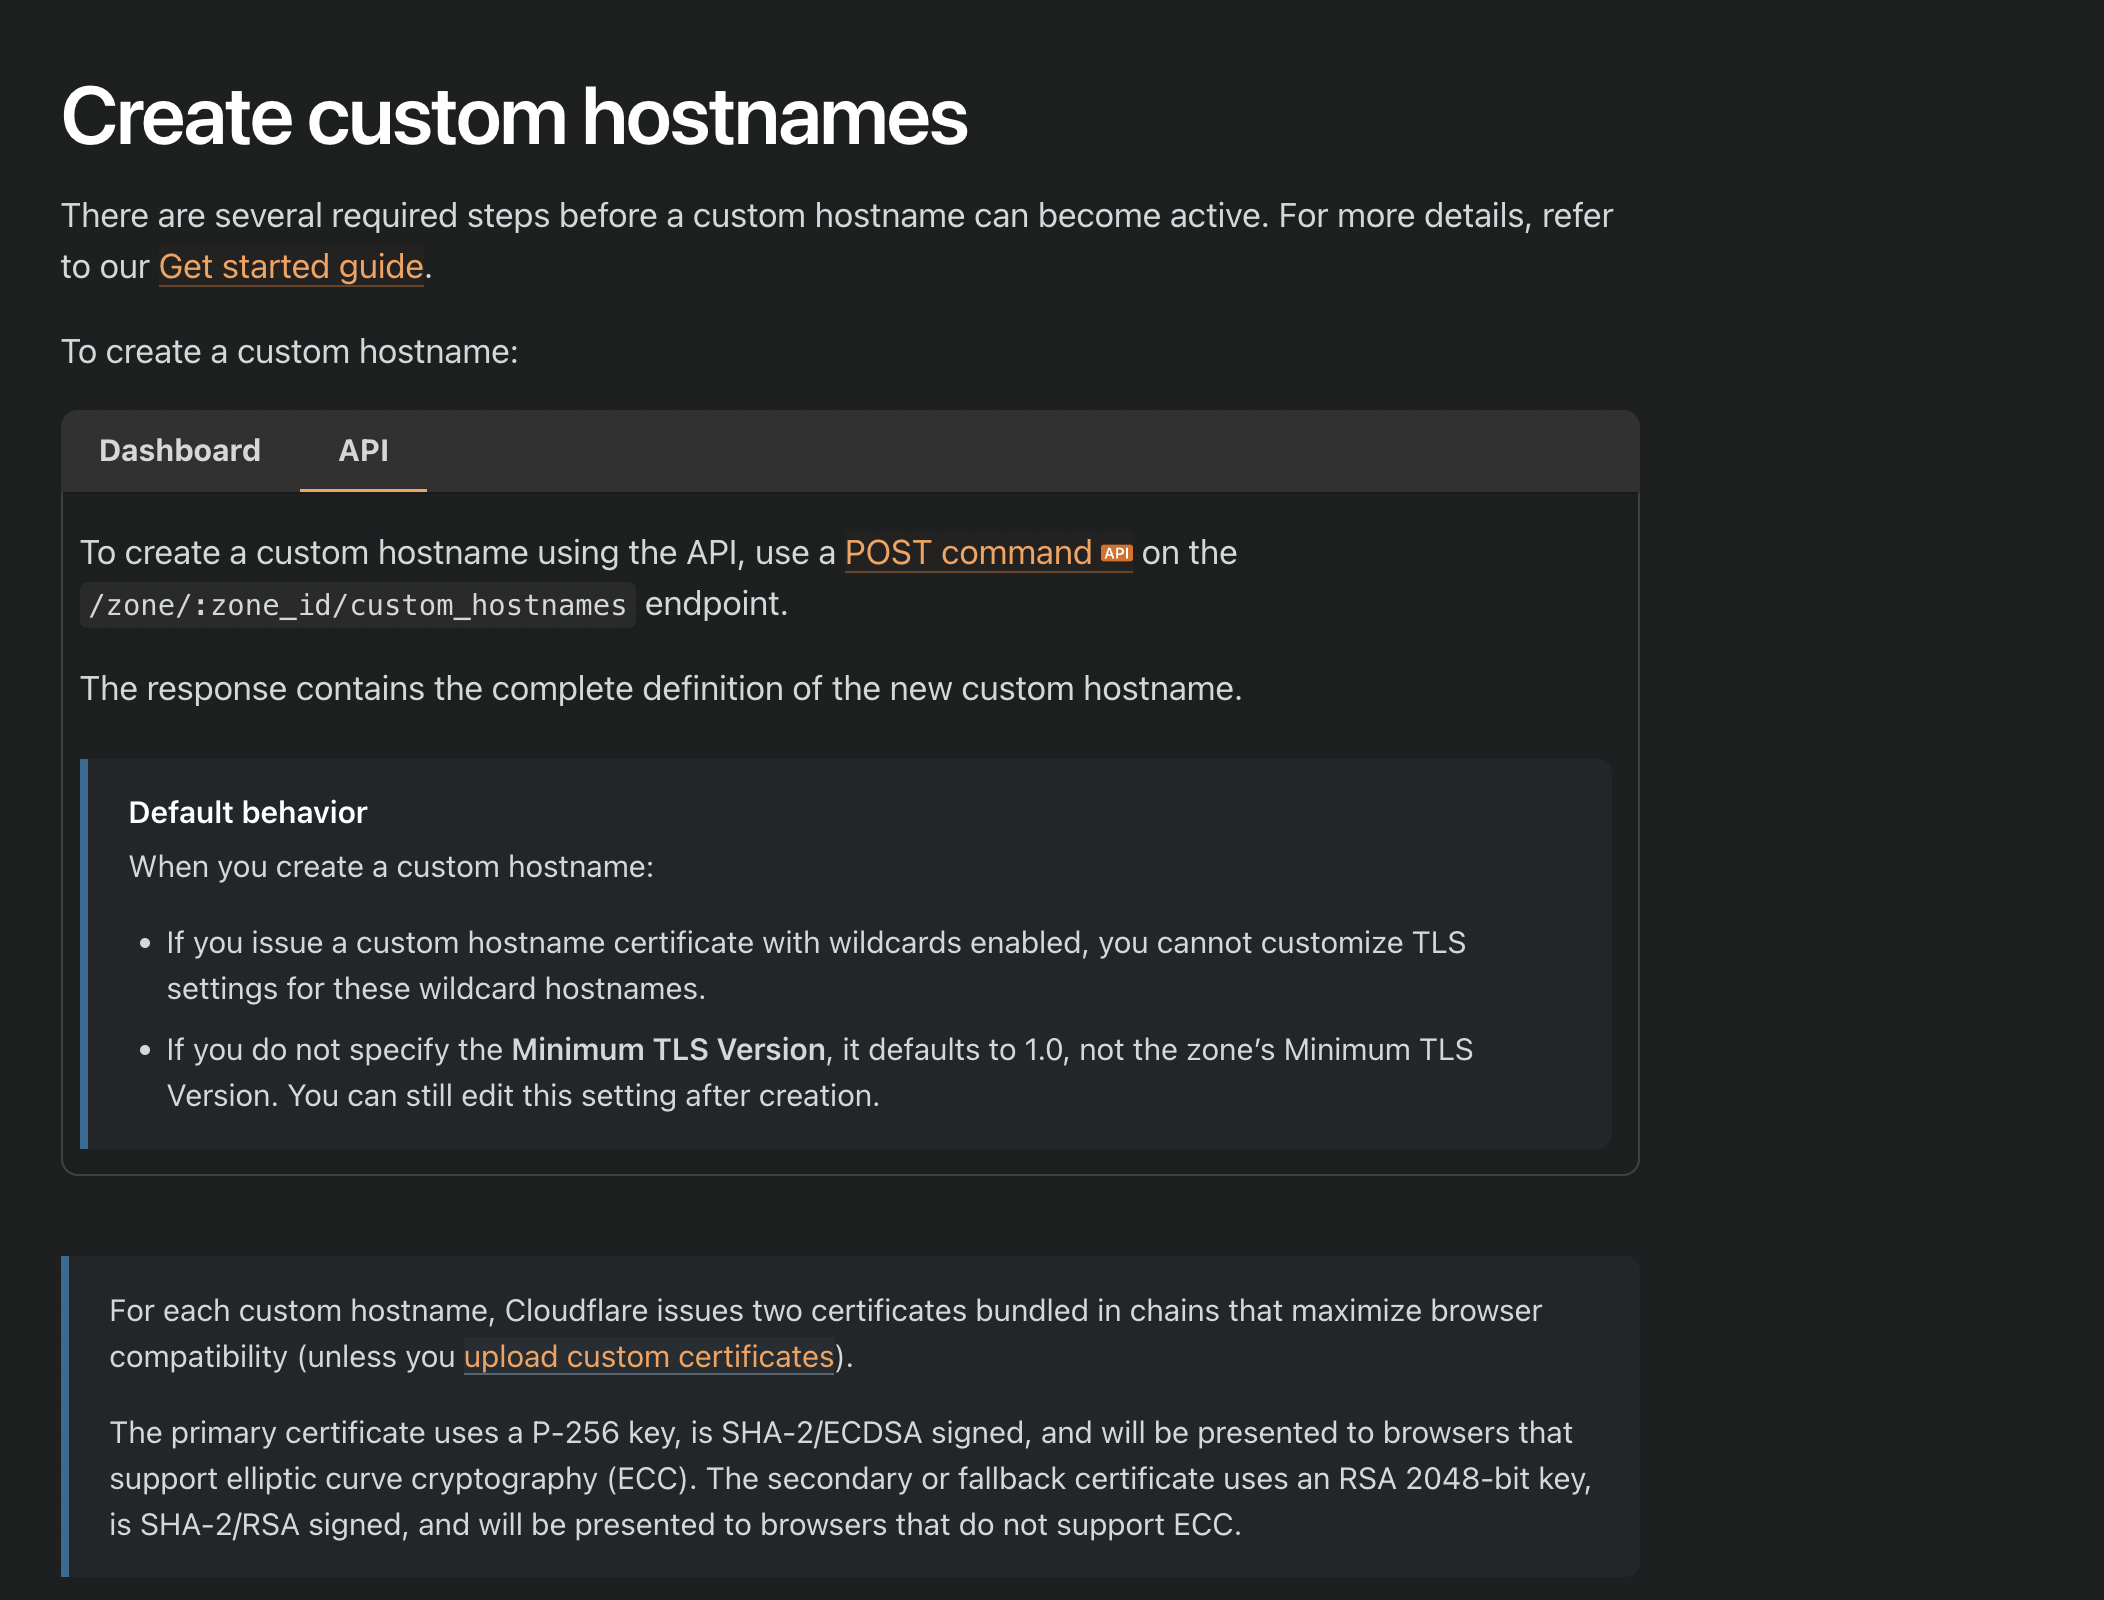Image resolution: width=2104 pixels, height=1600 pixels.
Task: Click the Create custom hostnames page heading
Action: [x=514, y=118]
